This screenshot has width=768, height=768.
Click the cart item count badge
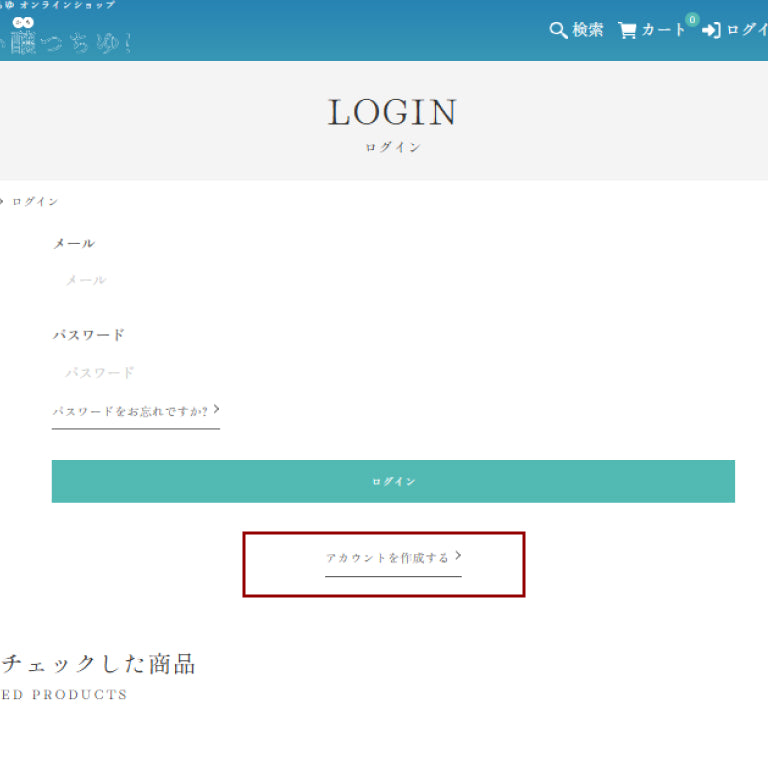click(692, 19)
